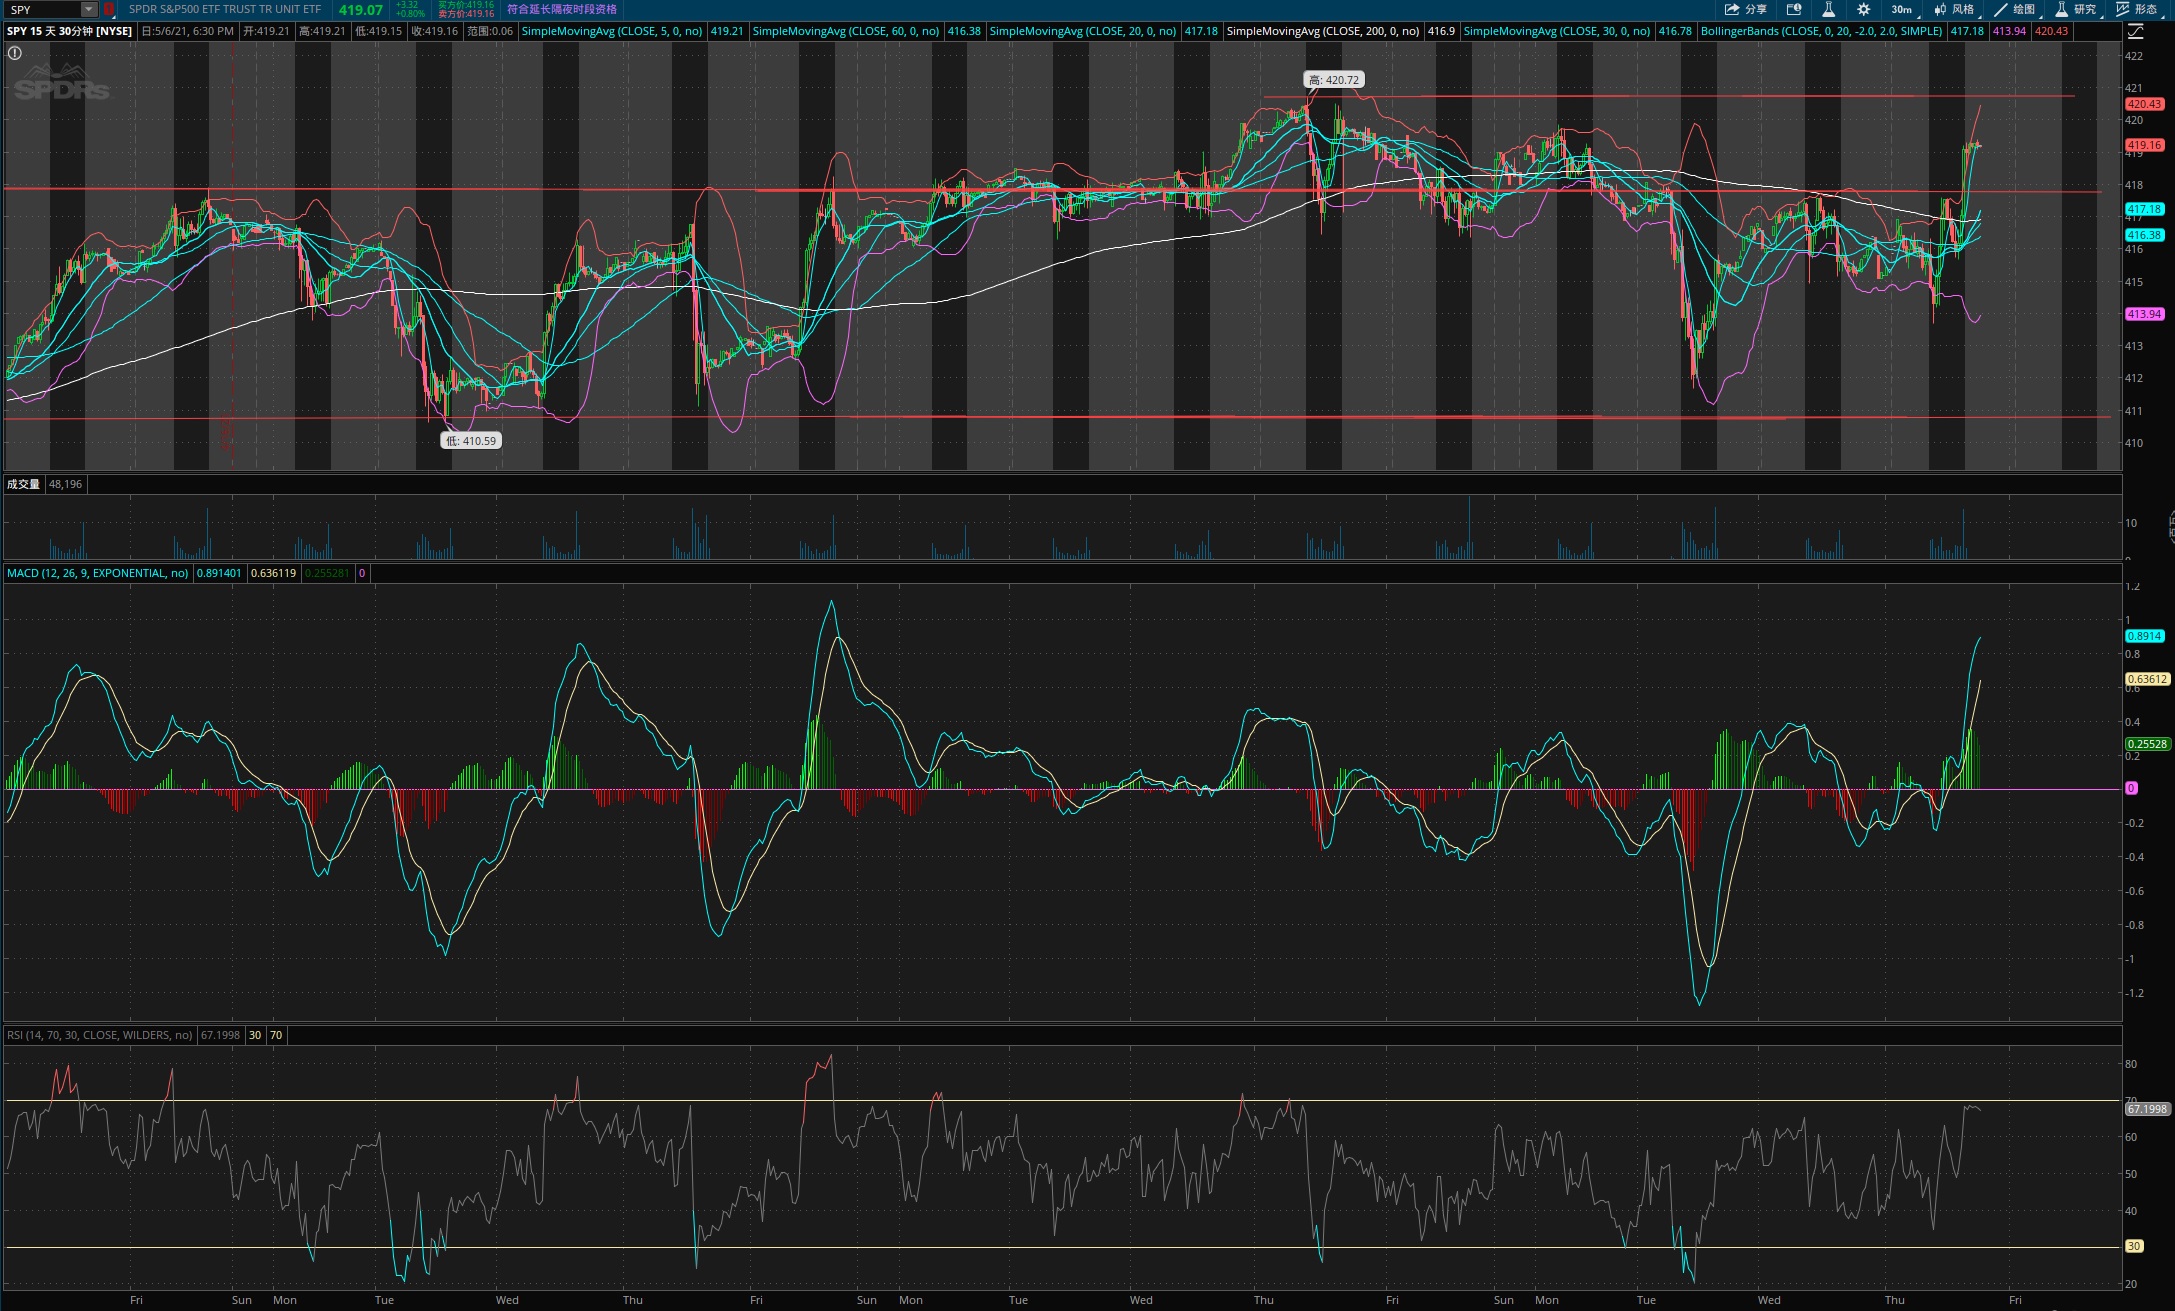Click the bid price (买方价) 419.16
This screenshot has height=1311, width=2175.
click(466, 5)
